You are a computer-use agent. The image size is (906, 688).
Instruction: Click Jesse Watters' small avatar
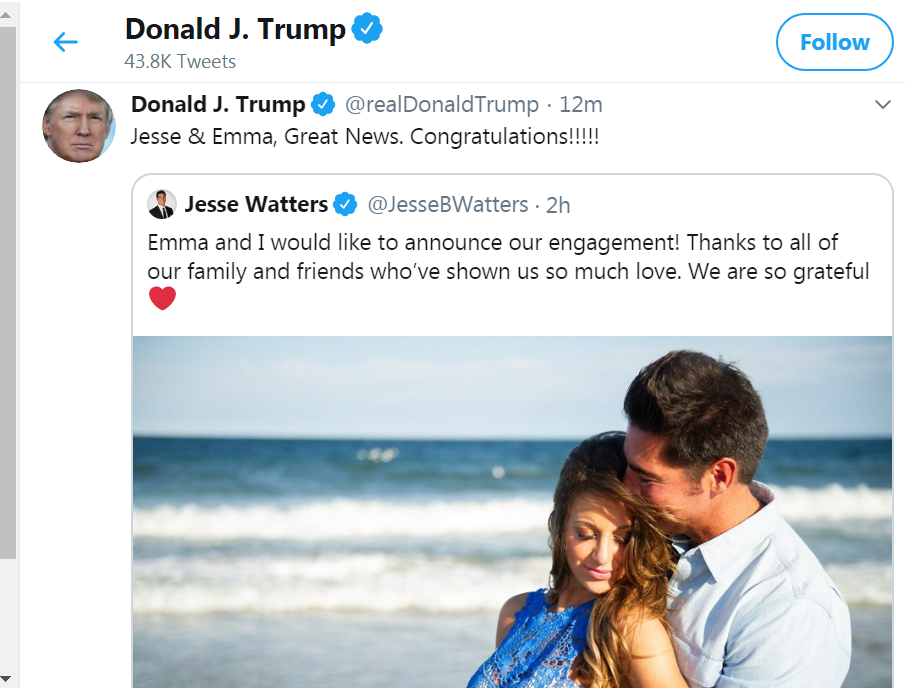[162, 204]
